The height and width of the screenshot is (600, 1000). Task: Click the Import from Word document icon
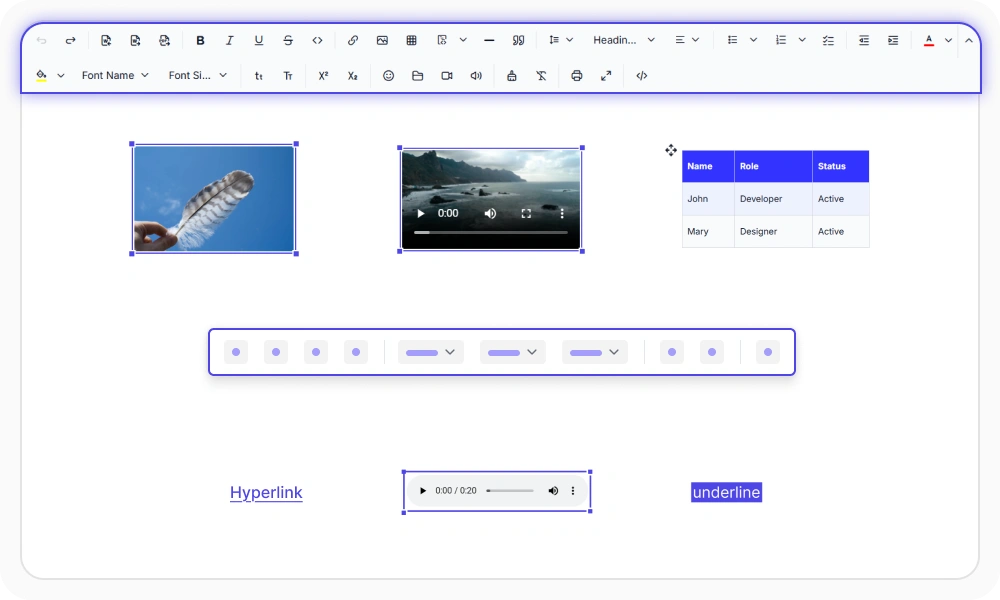tap(106, 40)
